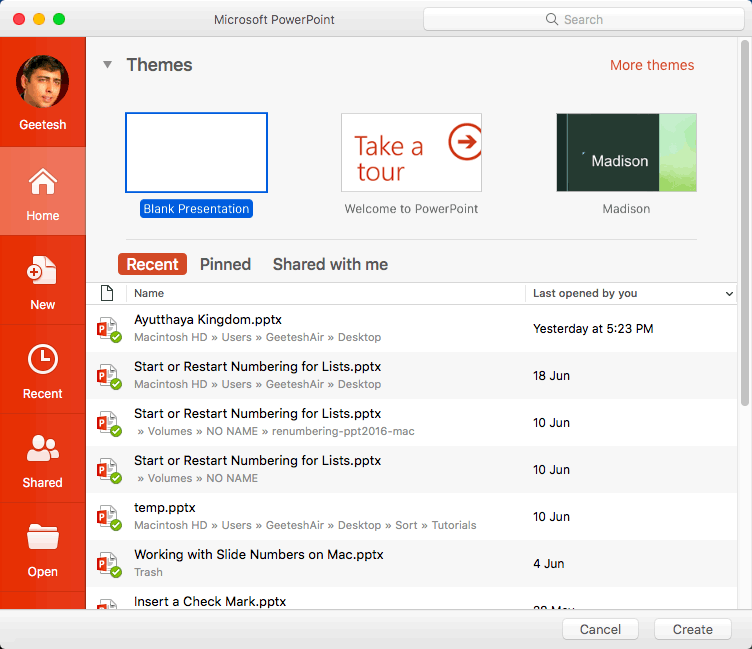The image size is (752, 649).
Task: Click the document type column header icon
Action: pos(107,293)
